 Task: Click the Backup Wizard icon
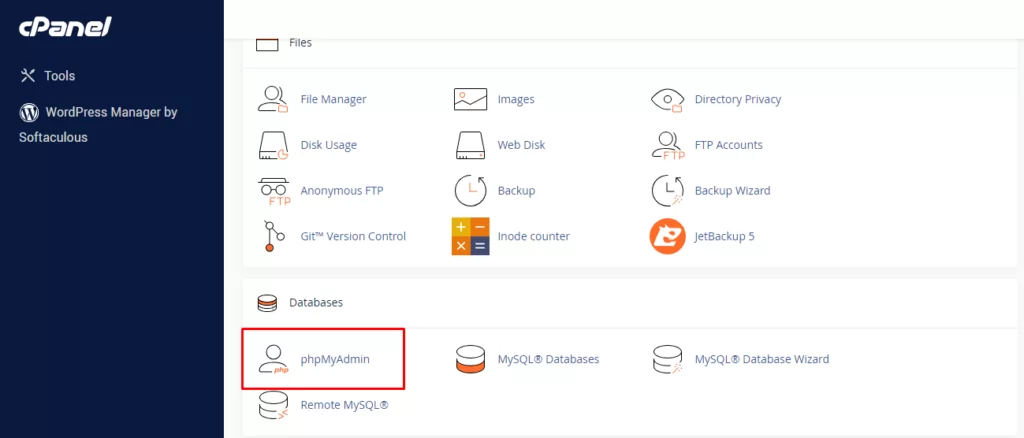point(667,191)
